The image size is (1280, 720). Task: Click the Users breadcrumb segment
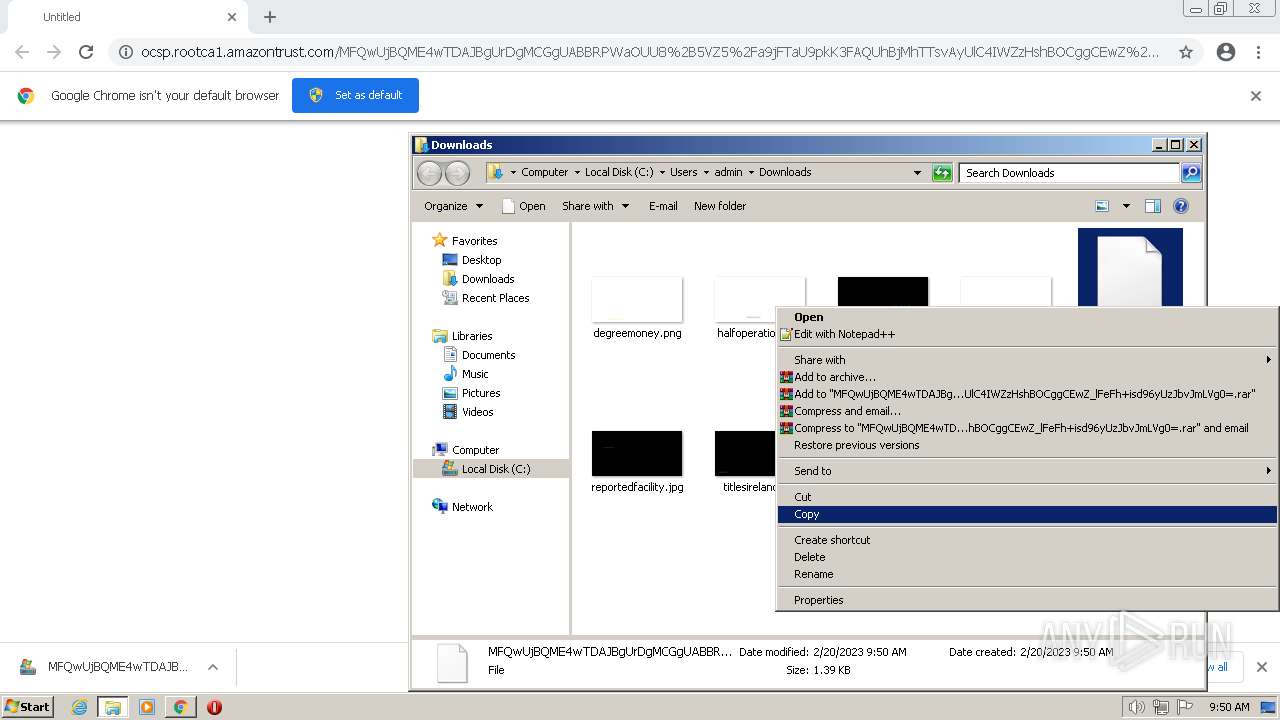[x=684, y=172]
